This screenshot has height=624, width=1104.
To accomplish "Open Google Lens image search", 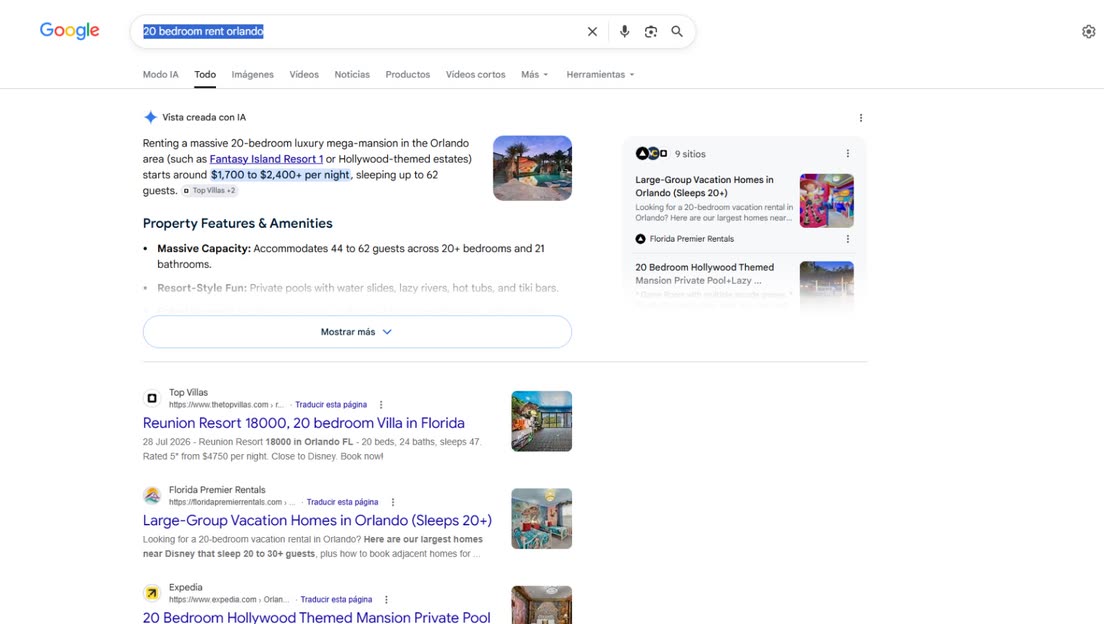I will [651, 32].
